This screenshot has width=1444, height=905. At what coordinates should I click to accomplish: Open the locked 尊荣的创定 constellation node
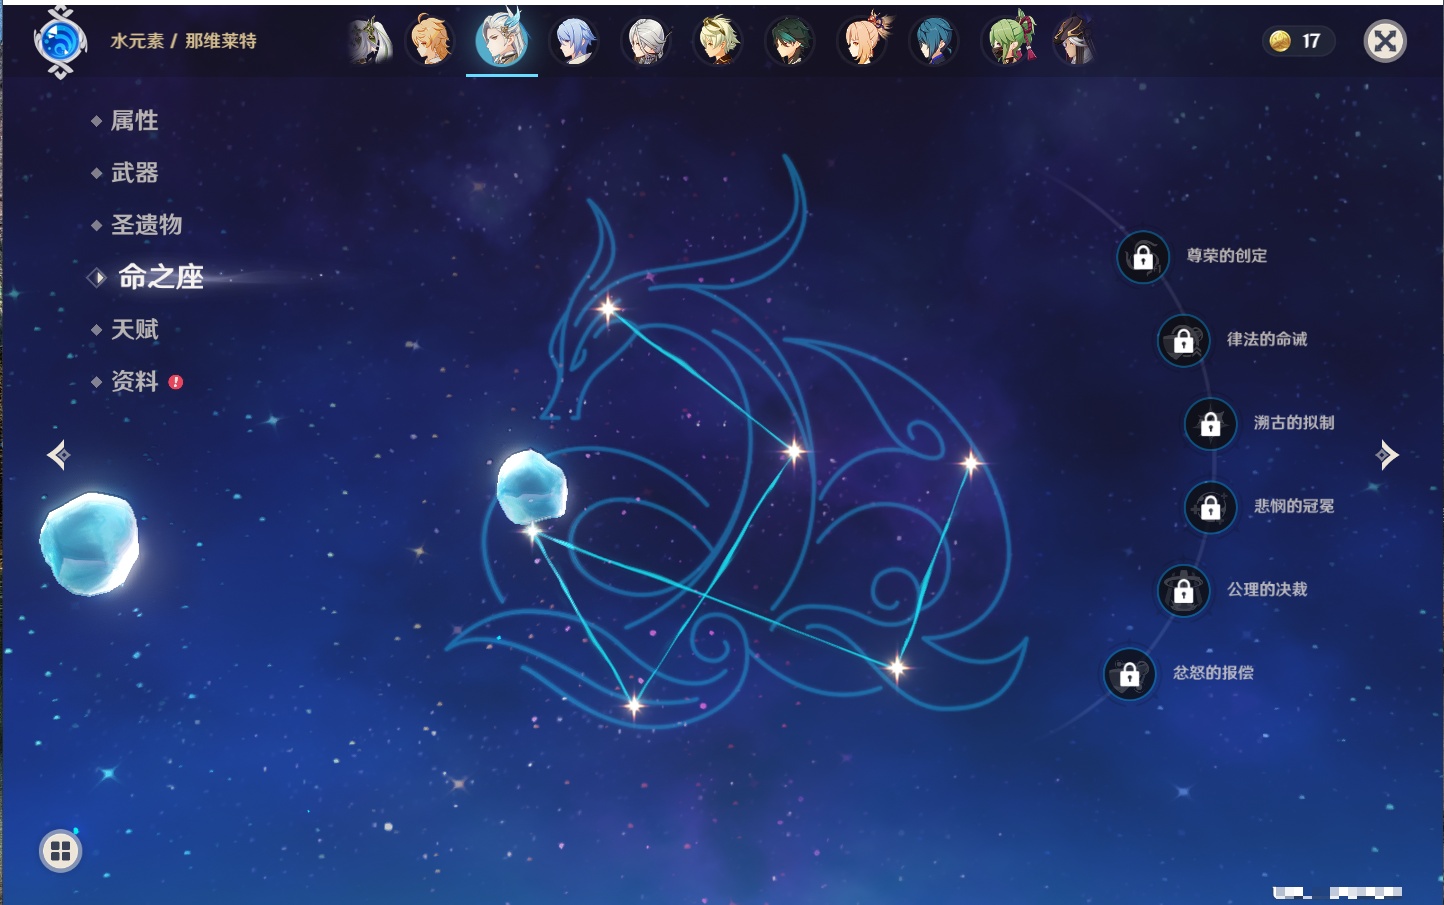pyautogui.click(x=1143, y=257)
